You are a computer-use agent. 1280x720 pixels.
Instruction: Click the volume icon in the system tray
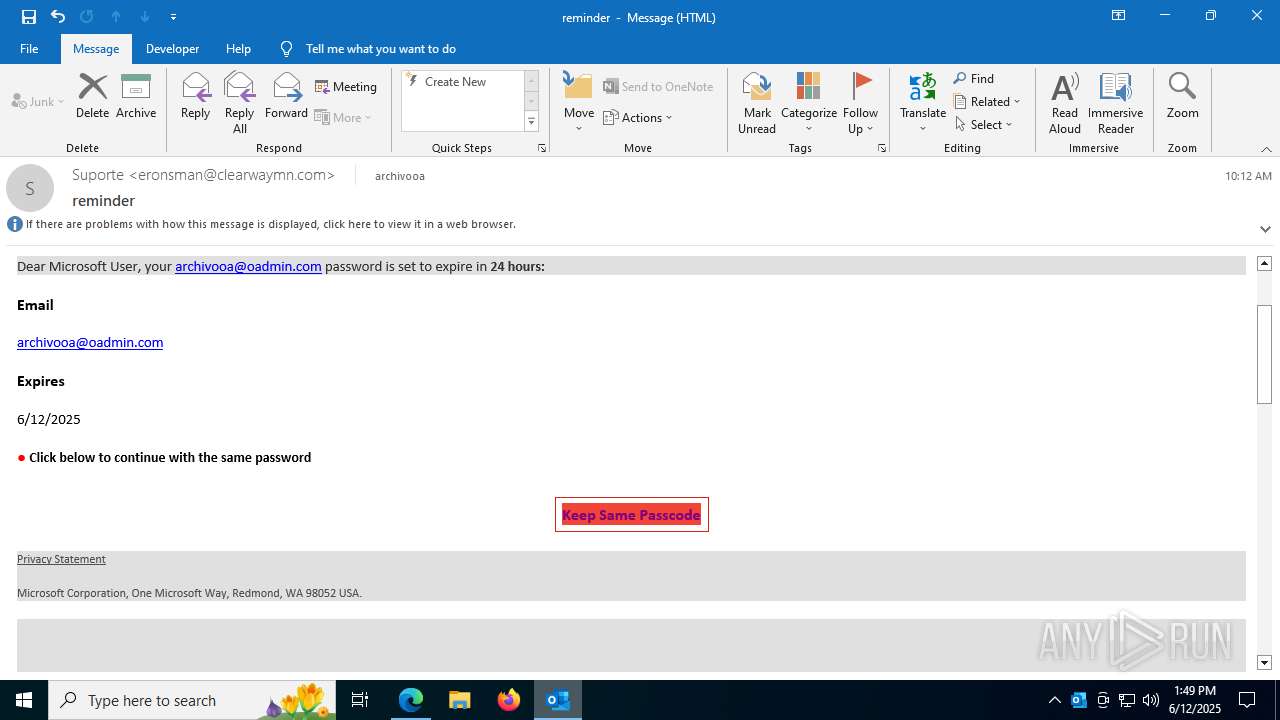click(1151, 700)
